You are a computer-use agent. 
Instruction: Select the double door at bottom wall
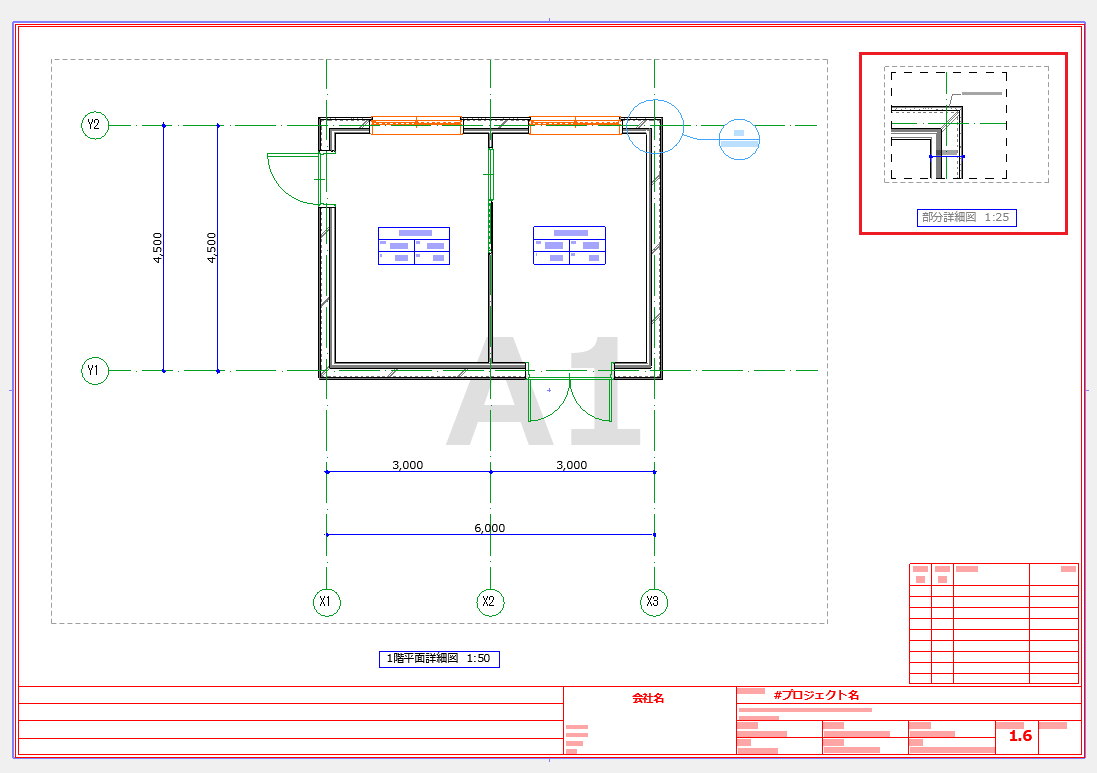click(570, 397)
